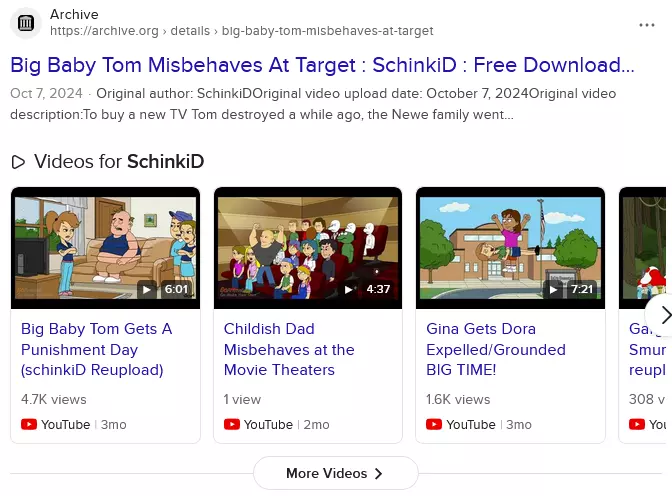The image size is (672, 496).
Task: Click YouTube icon on the 308 views card
Action: coord(636,424)
